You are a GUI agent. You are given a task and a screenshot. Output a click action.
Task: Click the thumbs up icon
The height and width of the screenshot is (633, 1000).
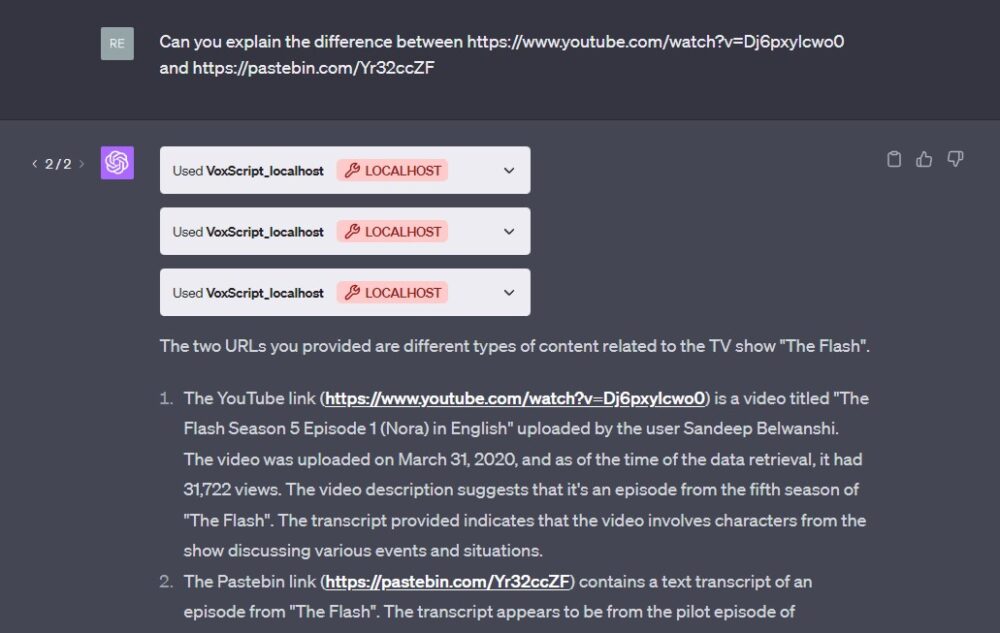pos(924,159)
